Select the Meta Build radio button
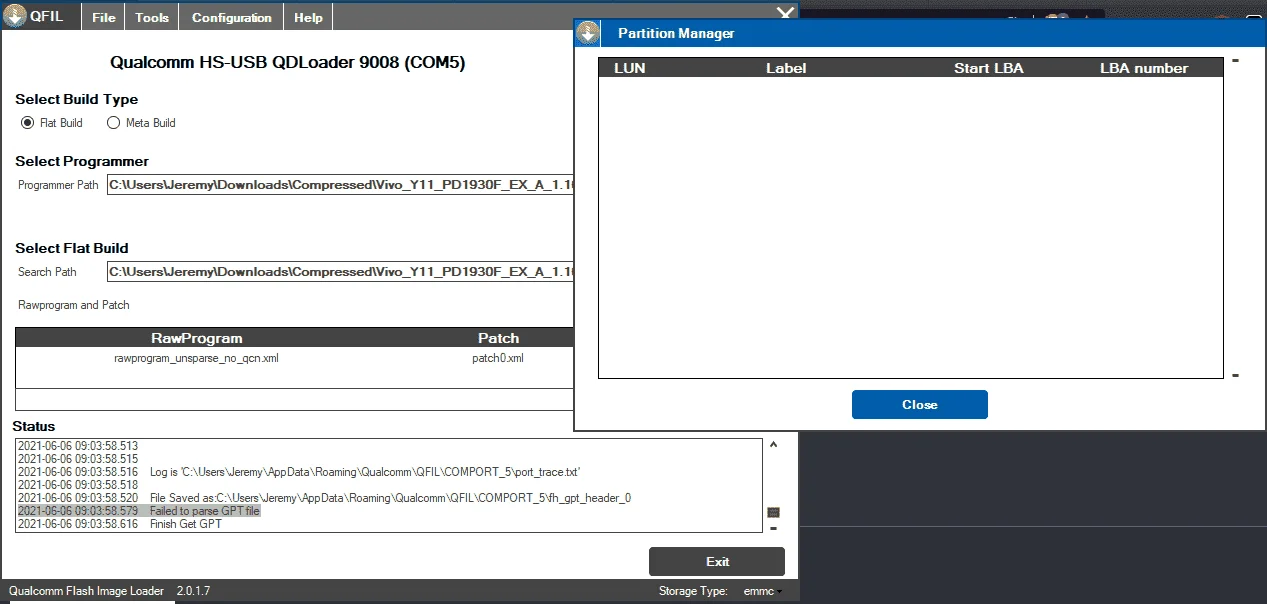The width and height of the screenshot is (1267, 604). click(113, 123)
